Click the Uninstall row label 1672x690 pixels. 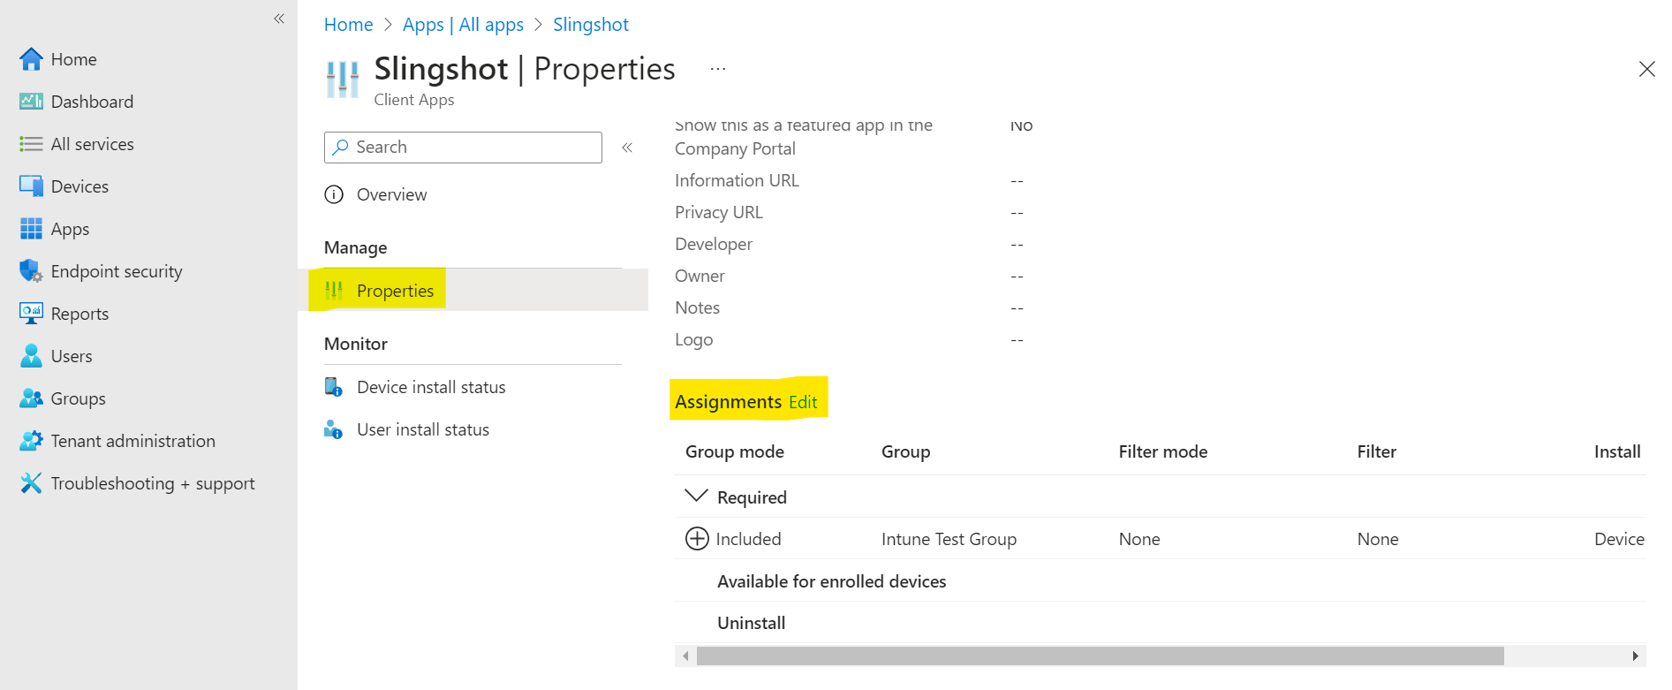click(x=751, y=623)
